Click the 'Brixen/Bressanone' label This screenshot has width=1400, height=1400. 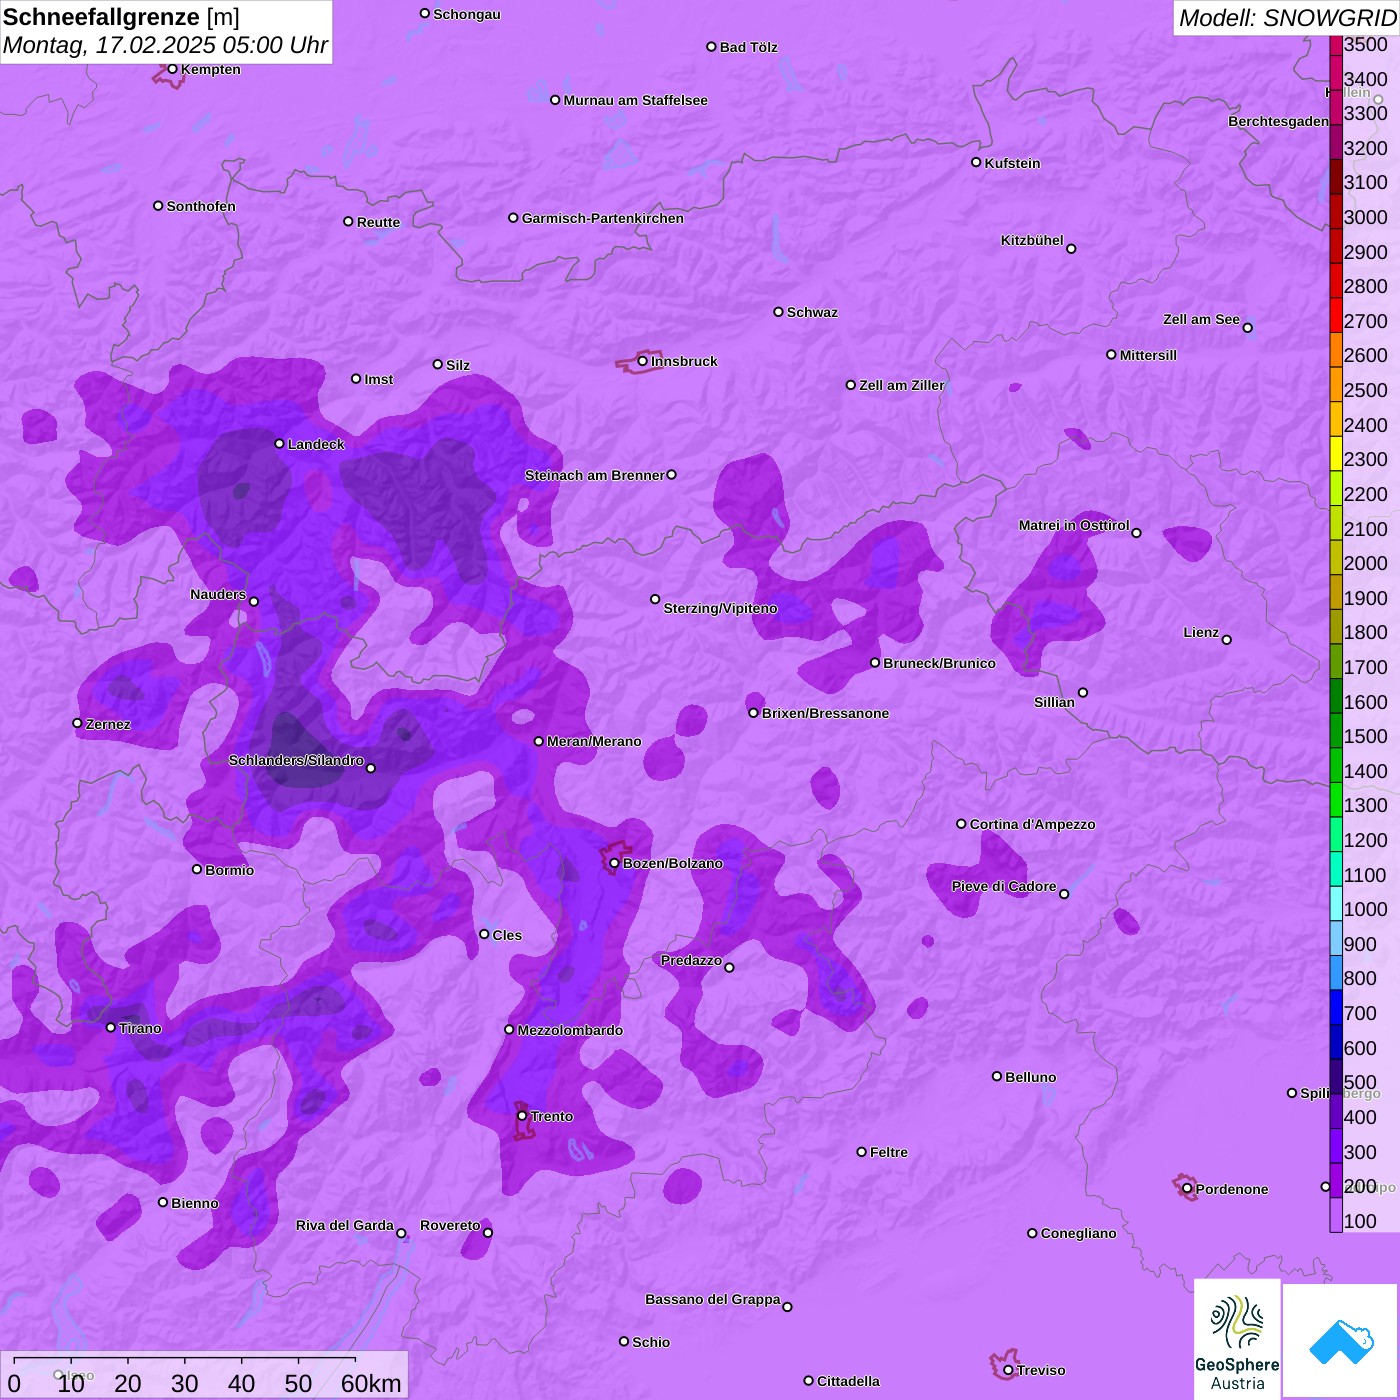coord(825,713)
